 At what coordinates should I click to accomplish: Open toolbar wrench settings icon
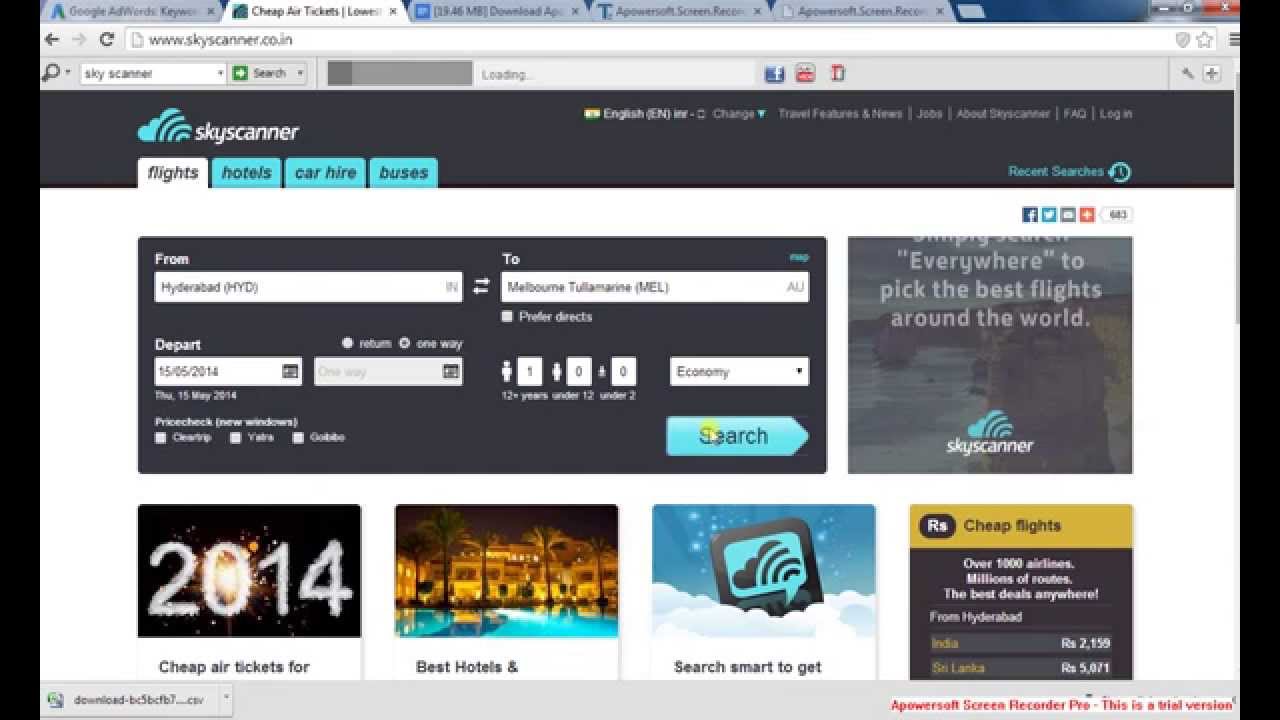click(x=1187, y=74)
